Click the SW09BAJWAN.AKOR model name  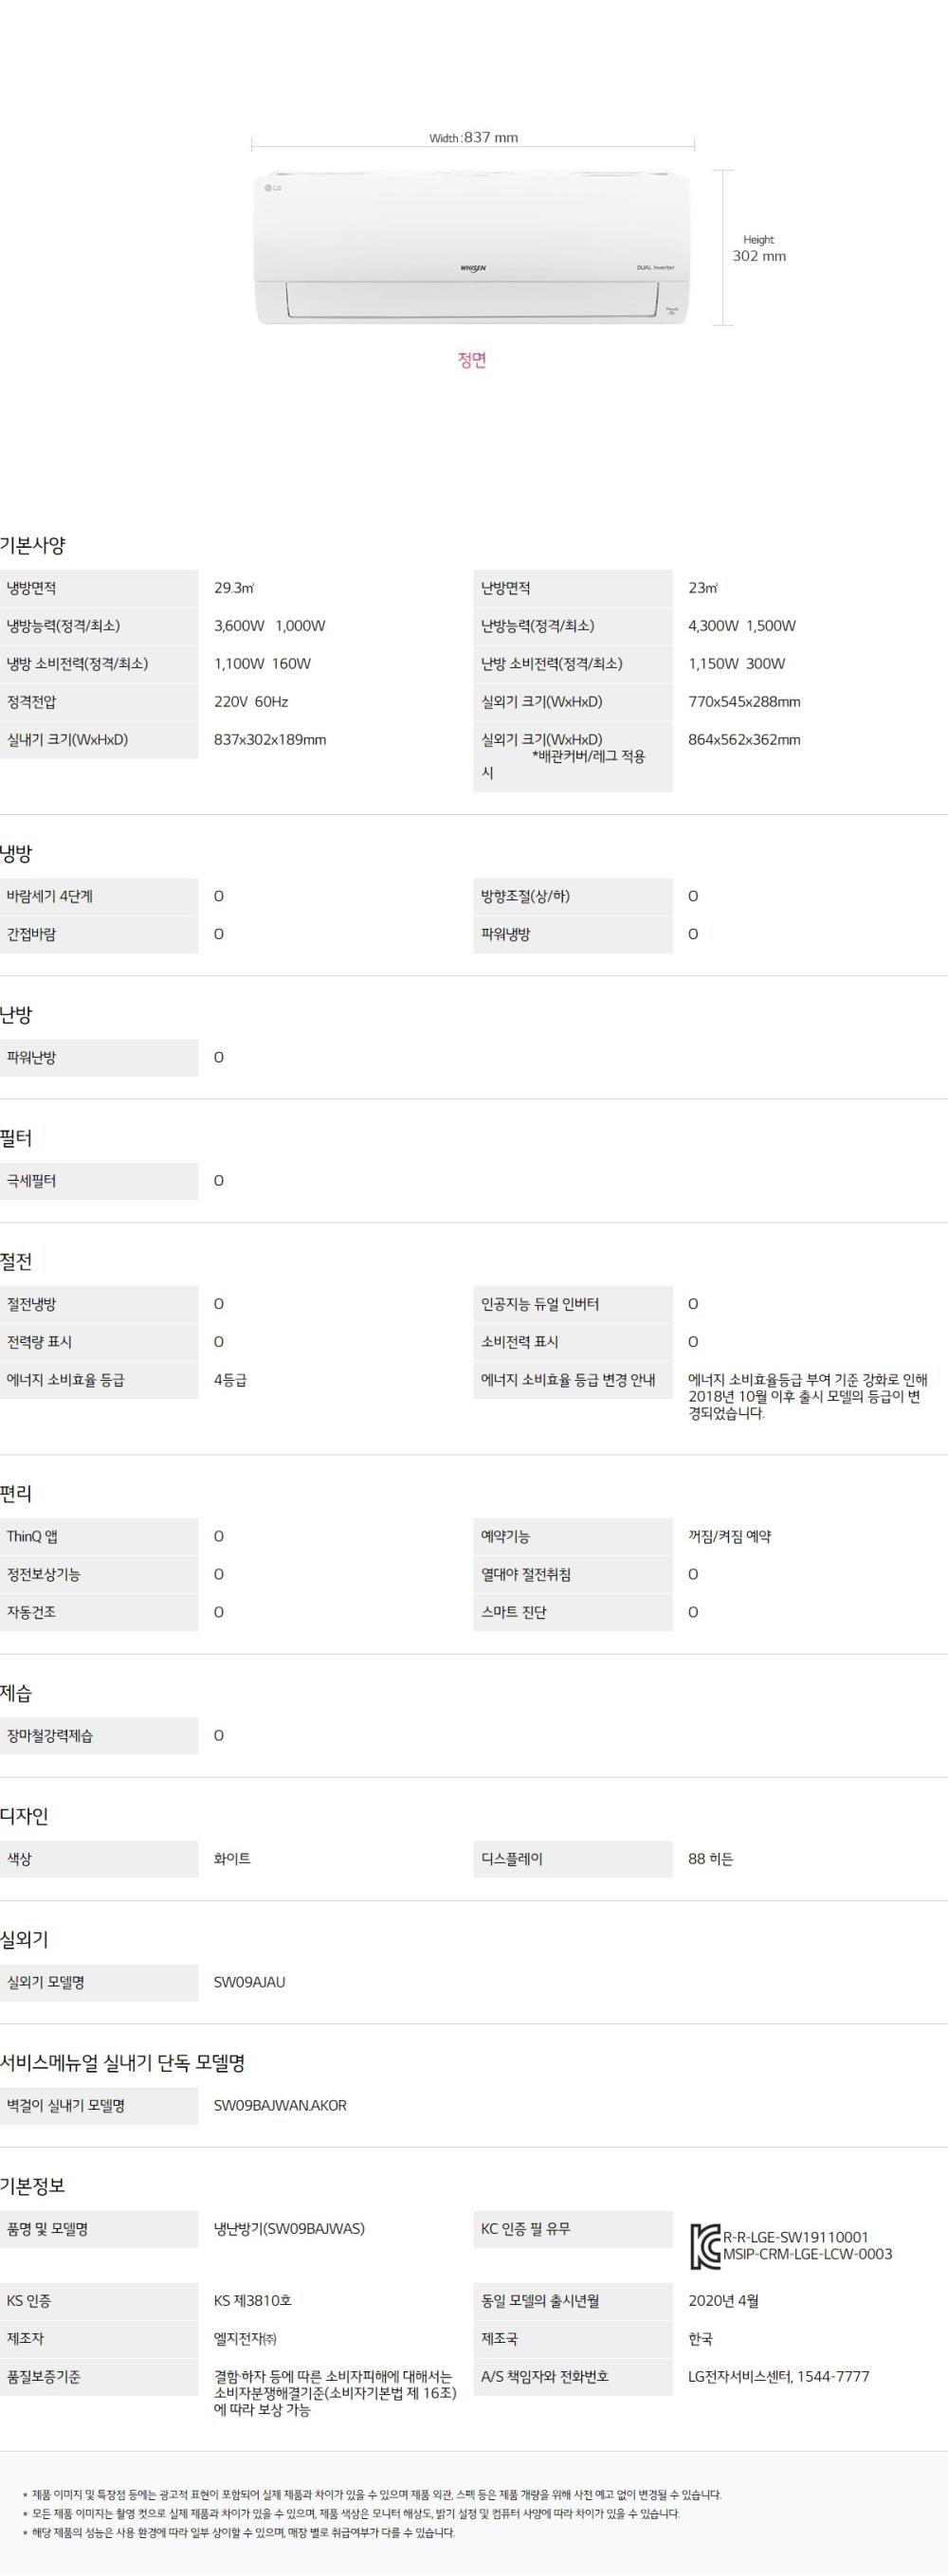(280, 2105)
